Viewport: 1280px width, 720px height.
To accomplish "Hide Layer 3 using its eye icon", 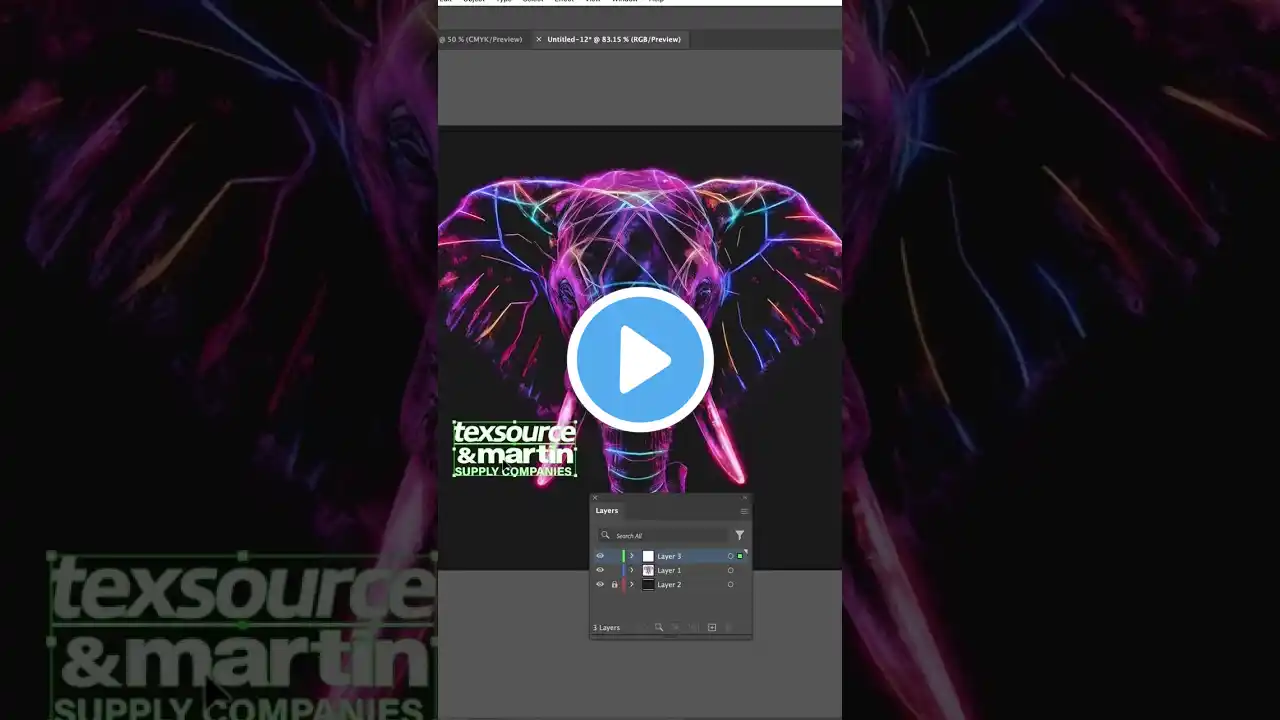I will [x=600, y=556].
